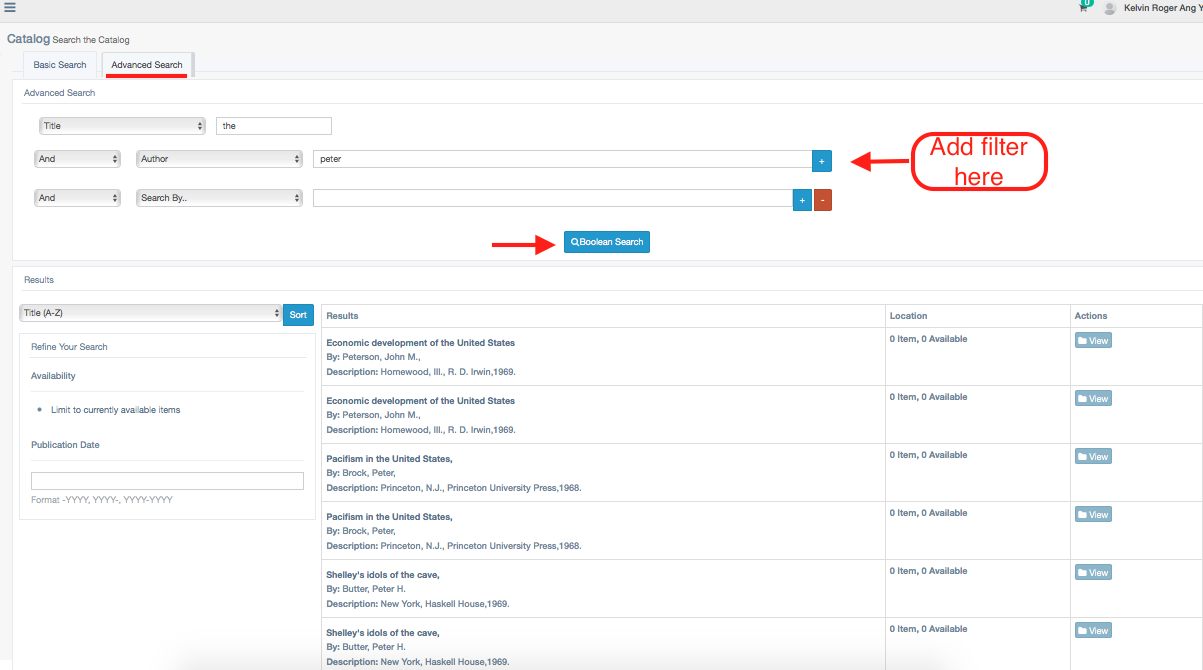This screenshot has width=1203, height=670.
Task: Open the hamburger menu icon
Action: [x=10, y=7]
